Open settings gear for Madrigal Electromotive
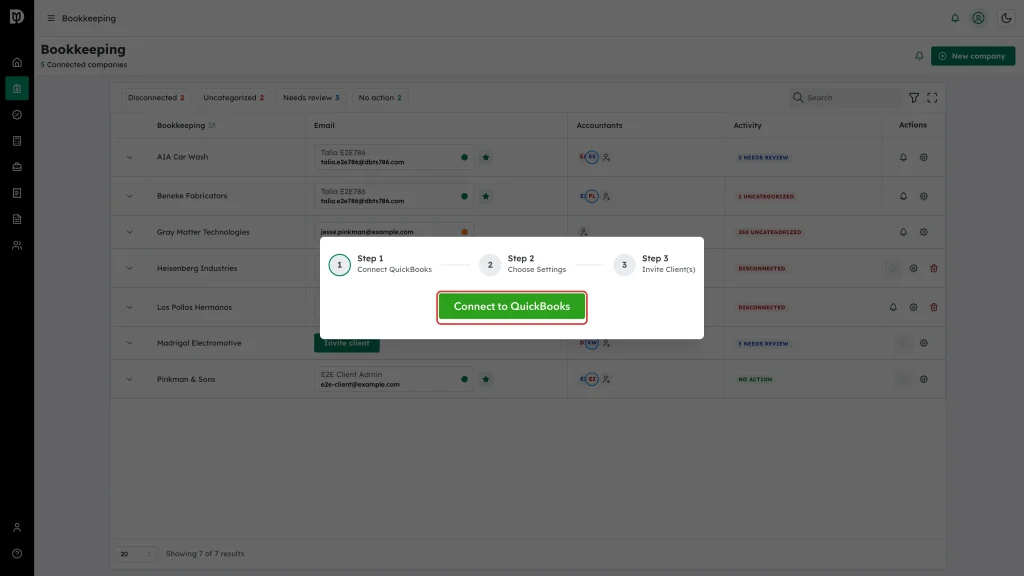 [923, 343]
